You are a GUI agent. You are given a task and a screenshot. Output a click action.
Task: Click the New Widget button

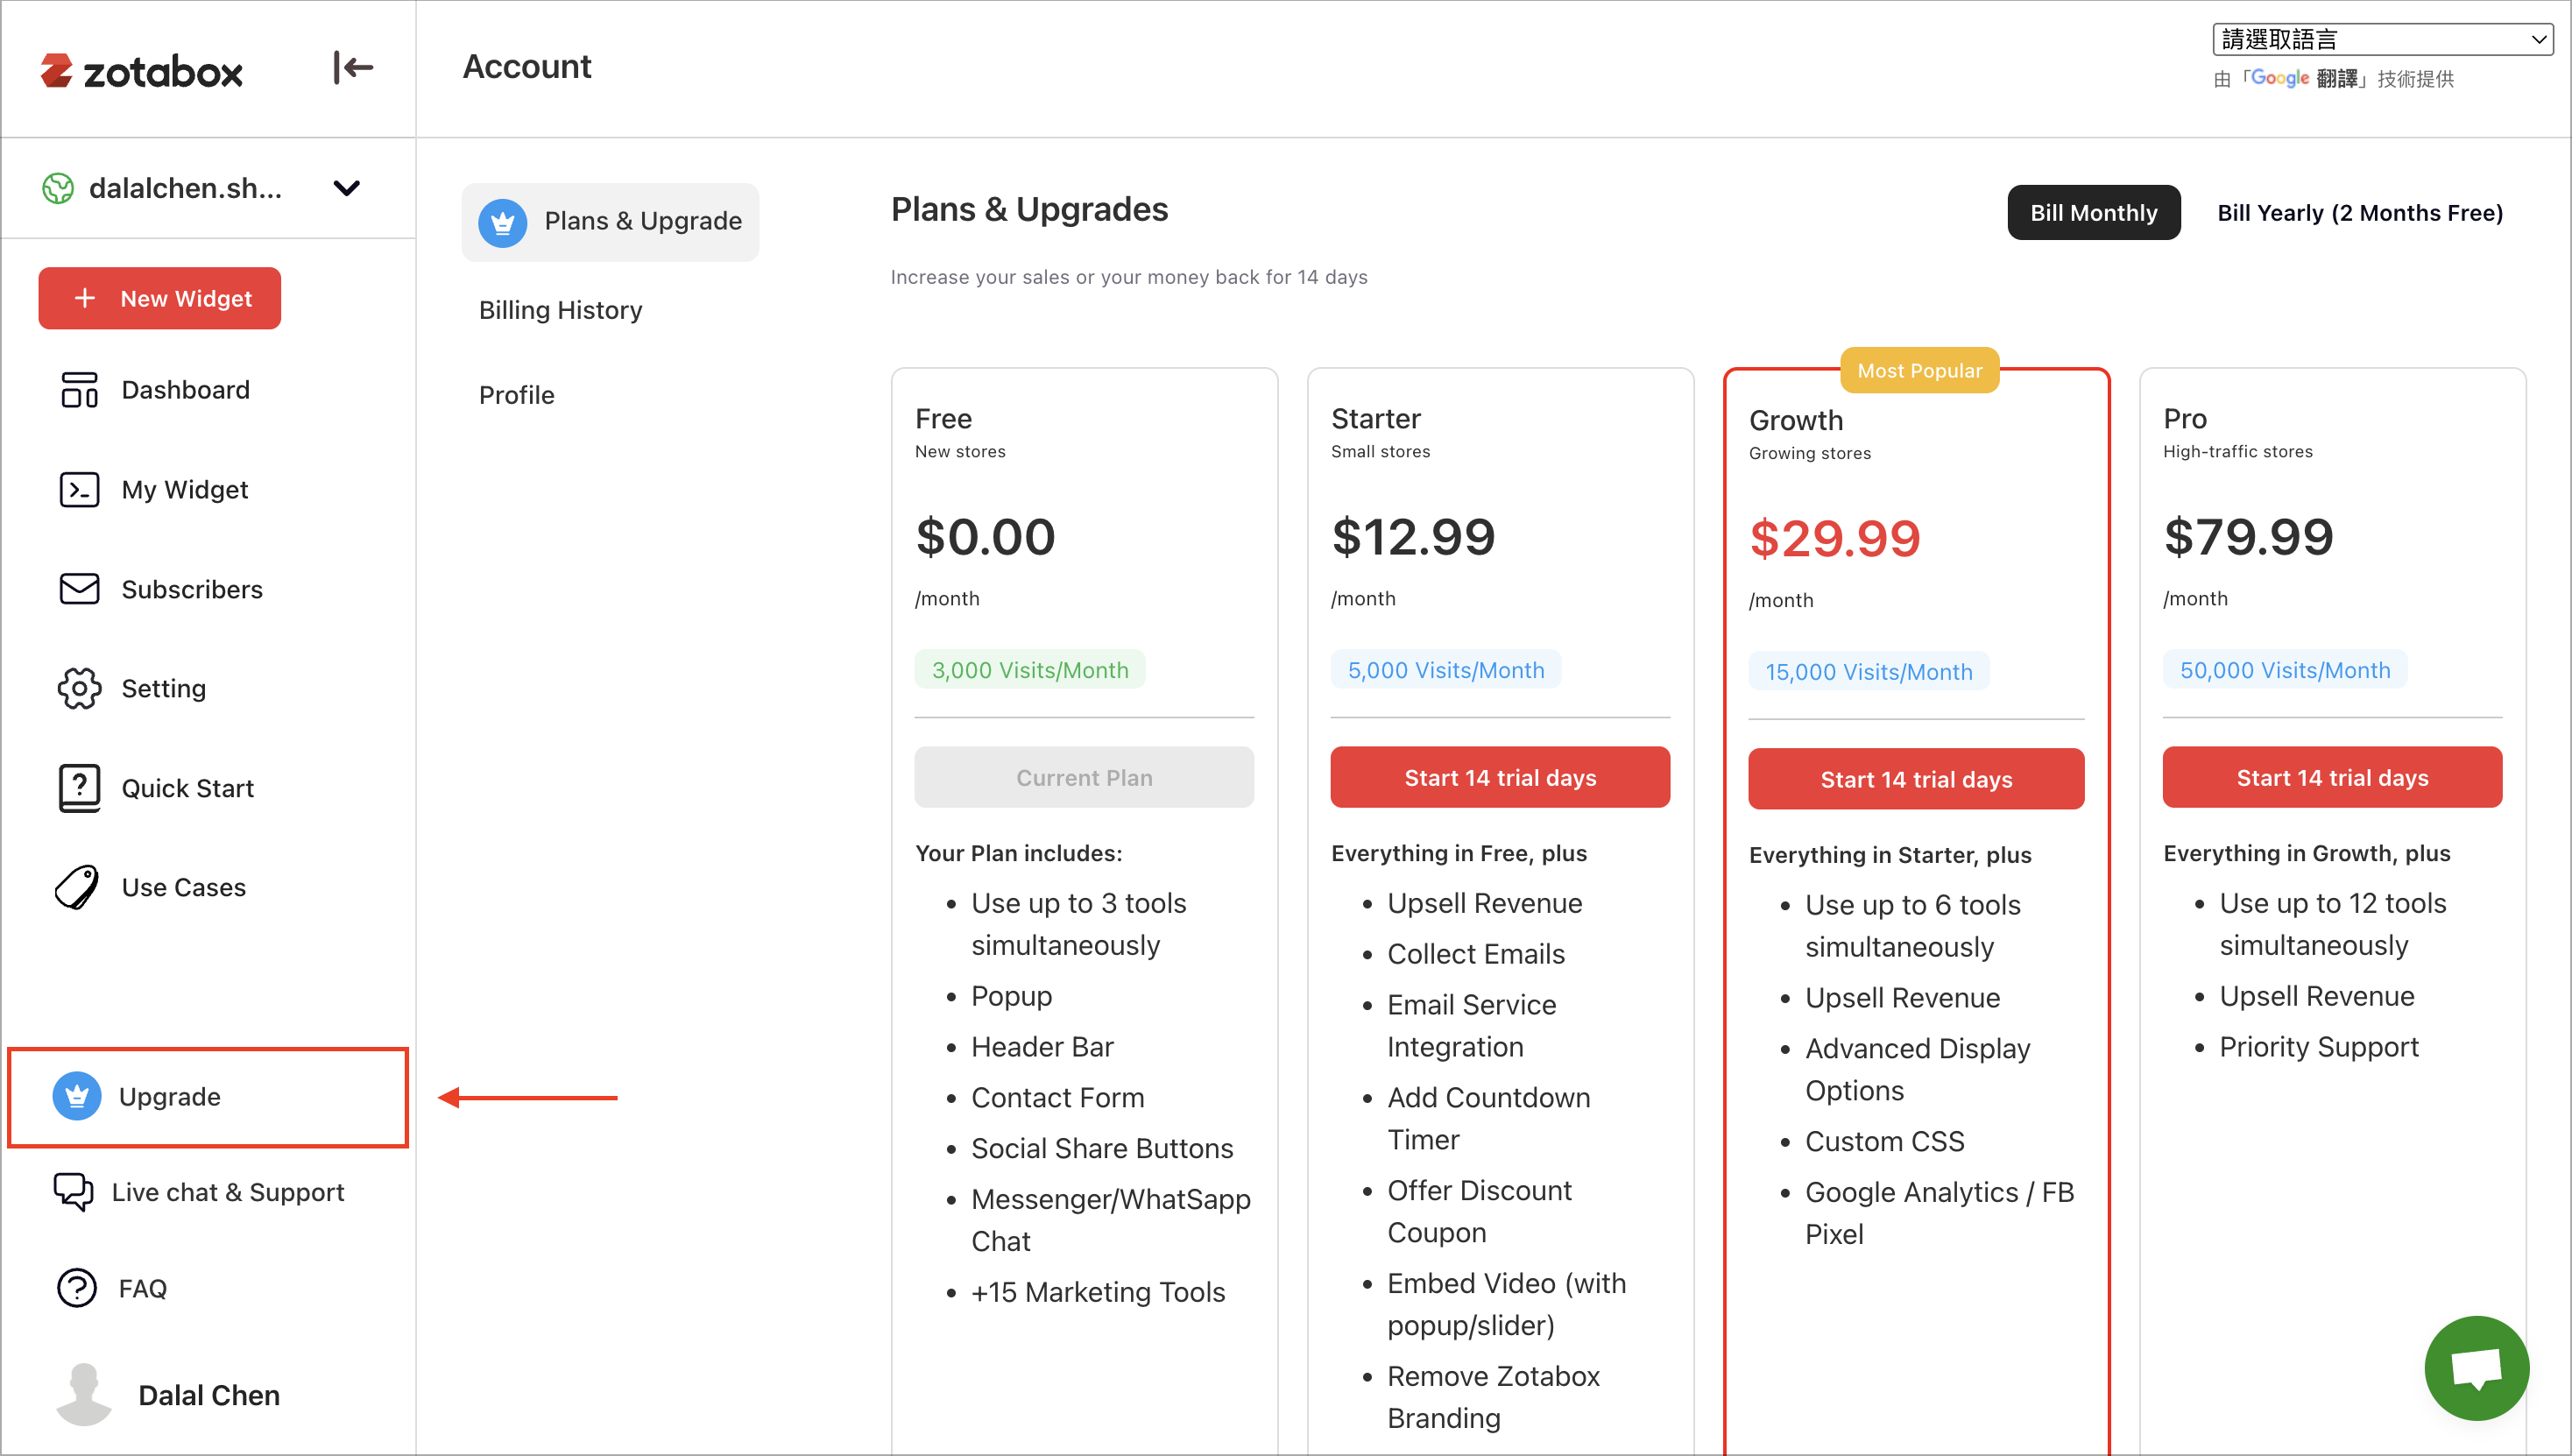160,298
